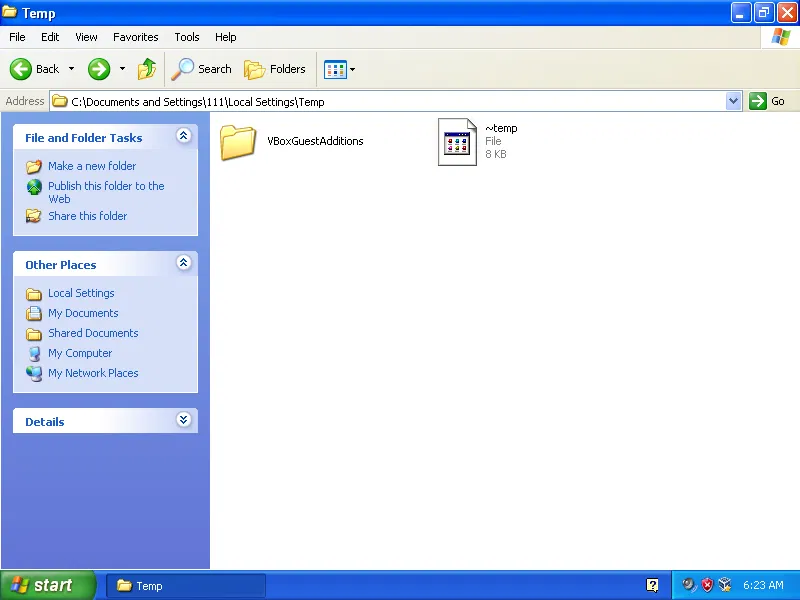Click the folder icon in address bar

pos(60,101)
